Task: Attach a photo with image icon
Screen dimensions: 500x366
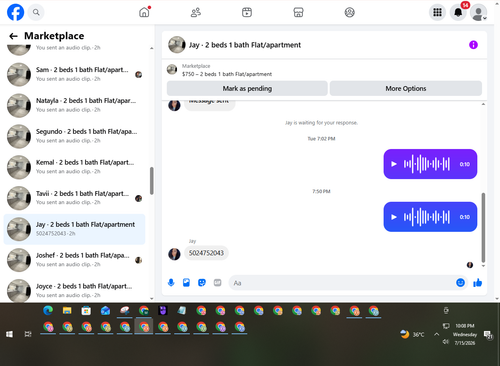Action: (186, 283)
